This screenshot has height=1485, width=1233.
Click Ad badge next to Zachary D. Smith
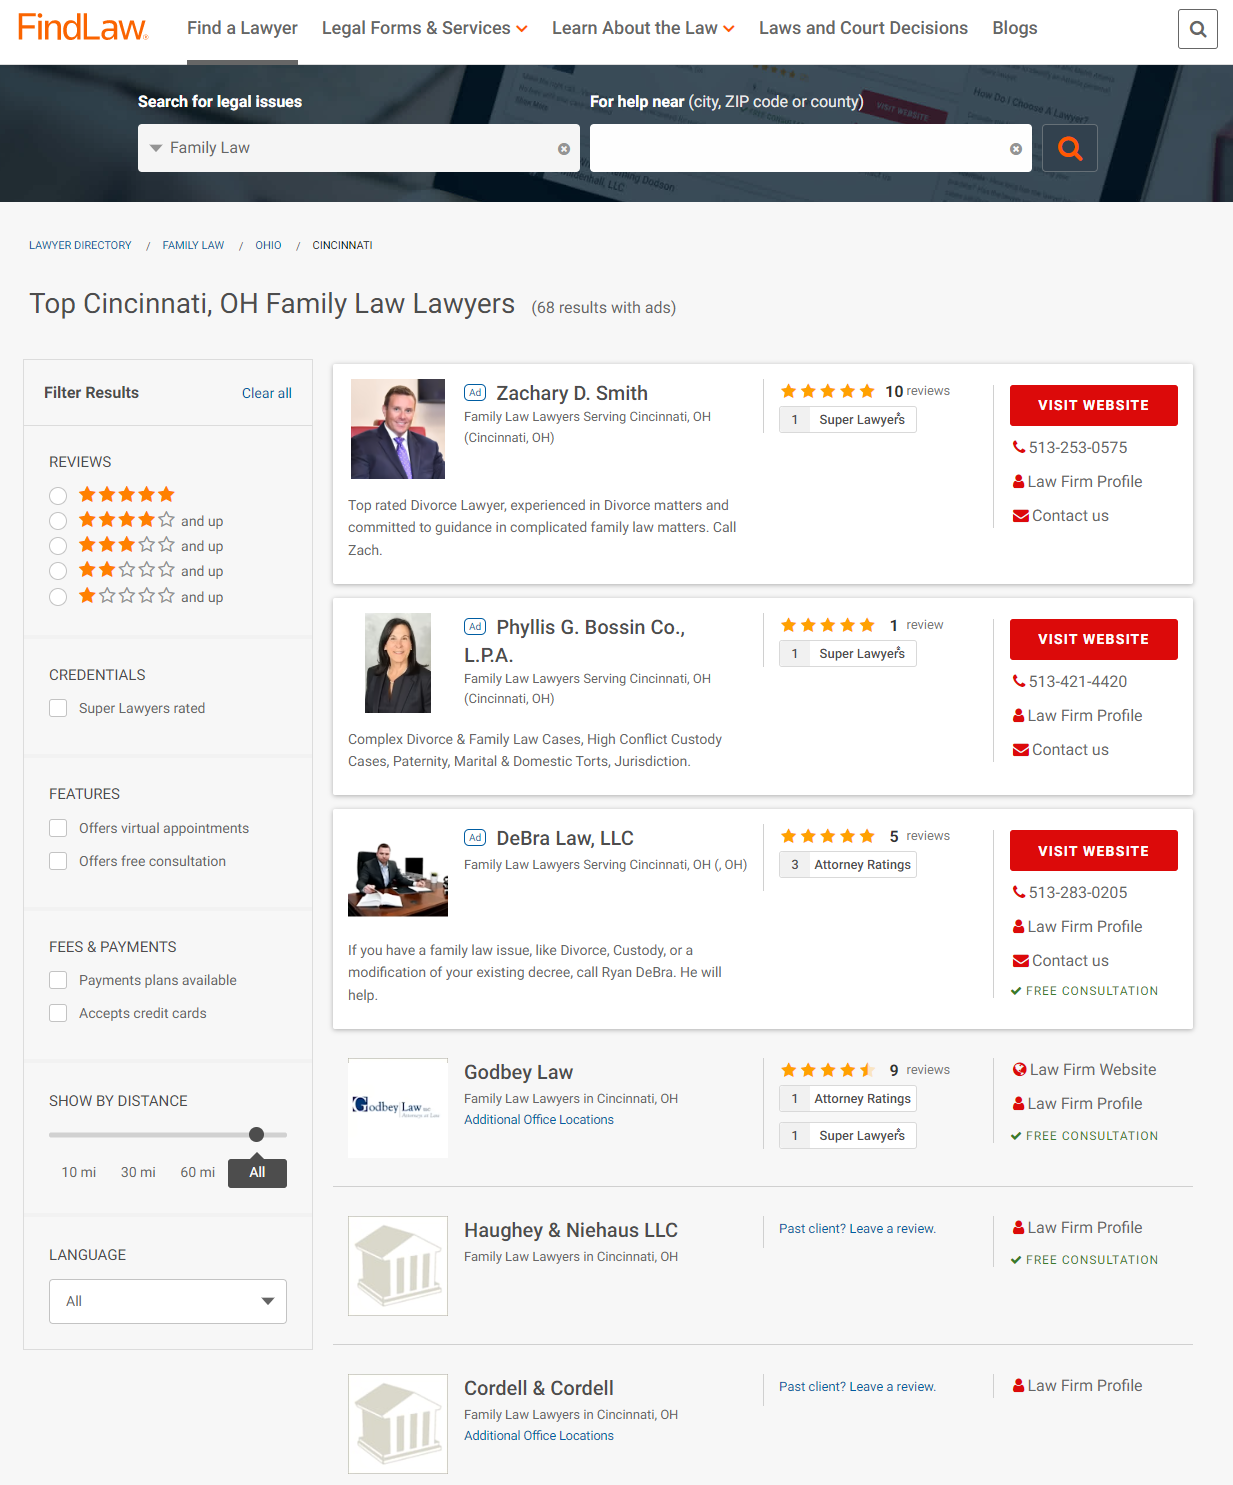point(475,393)
